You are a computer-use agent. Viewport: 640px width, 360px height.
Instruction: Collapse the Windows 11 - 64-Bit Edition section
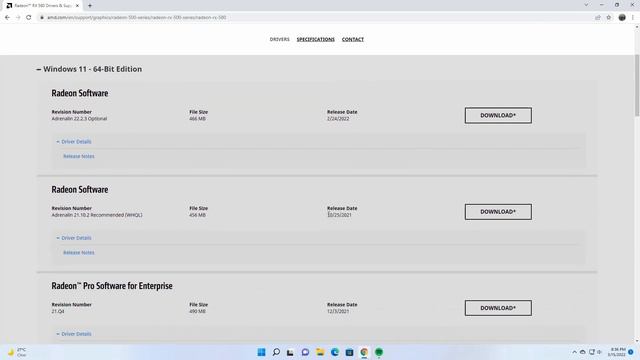[89, 69]
